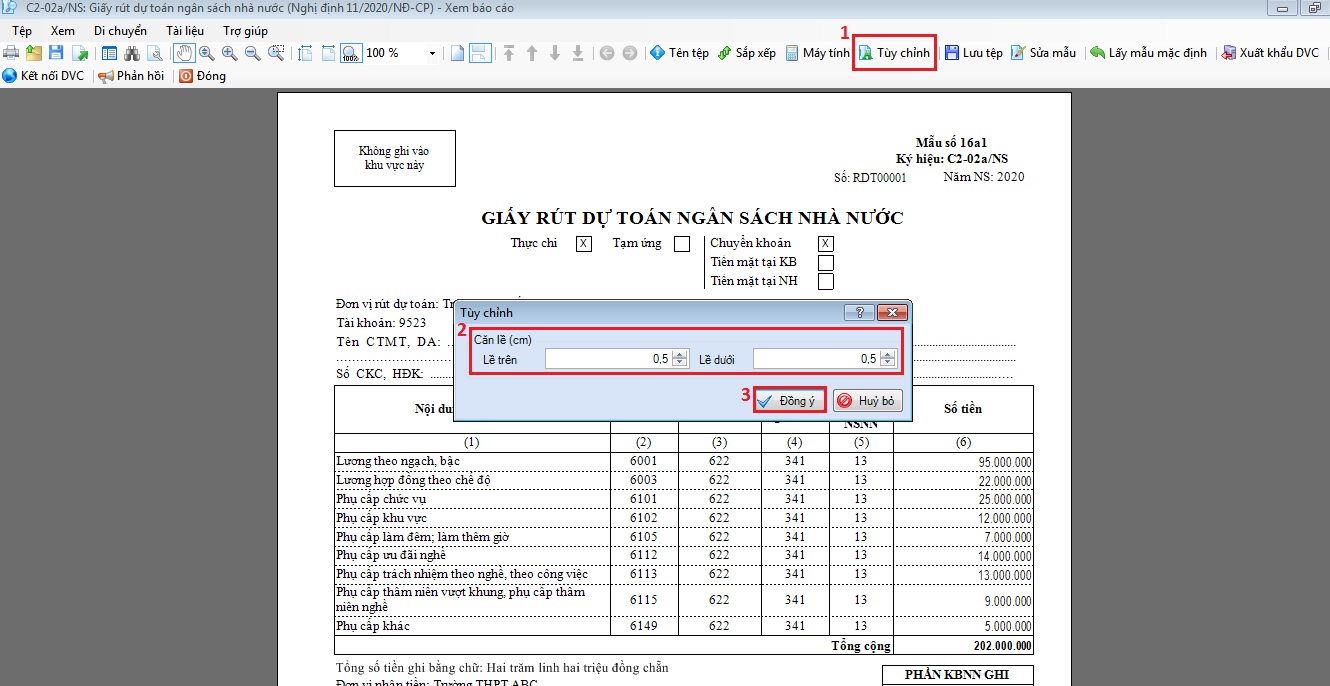This screenshot has height=686, width=1330.
Task: Decrease Lề dưới with down spinner arrow
Action: pyautogui.click(x=888, y=363)
